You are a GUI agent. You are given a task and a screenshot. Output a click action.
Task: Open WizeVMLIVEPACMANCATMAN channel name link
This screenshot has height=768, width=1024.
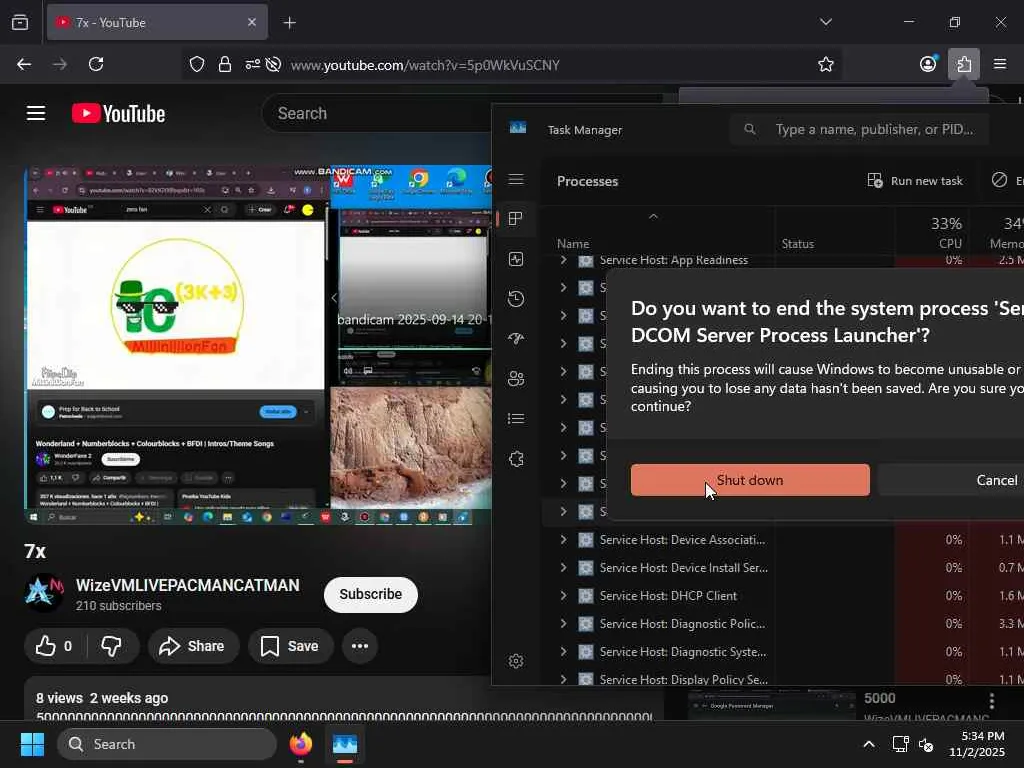[187, 585]
